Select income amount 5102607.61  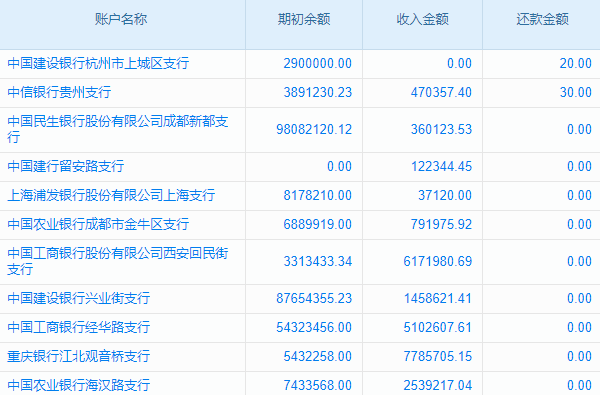[x=438, y=327]
